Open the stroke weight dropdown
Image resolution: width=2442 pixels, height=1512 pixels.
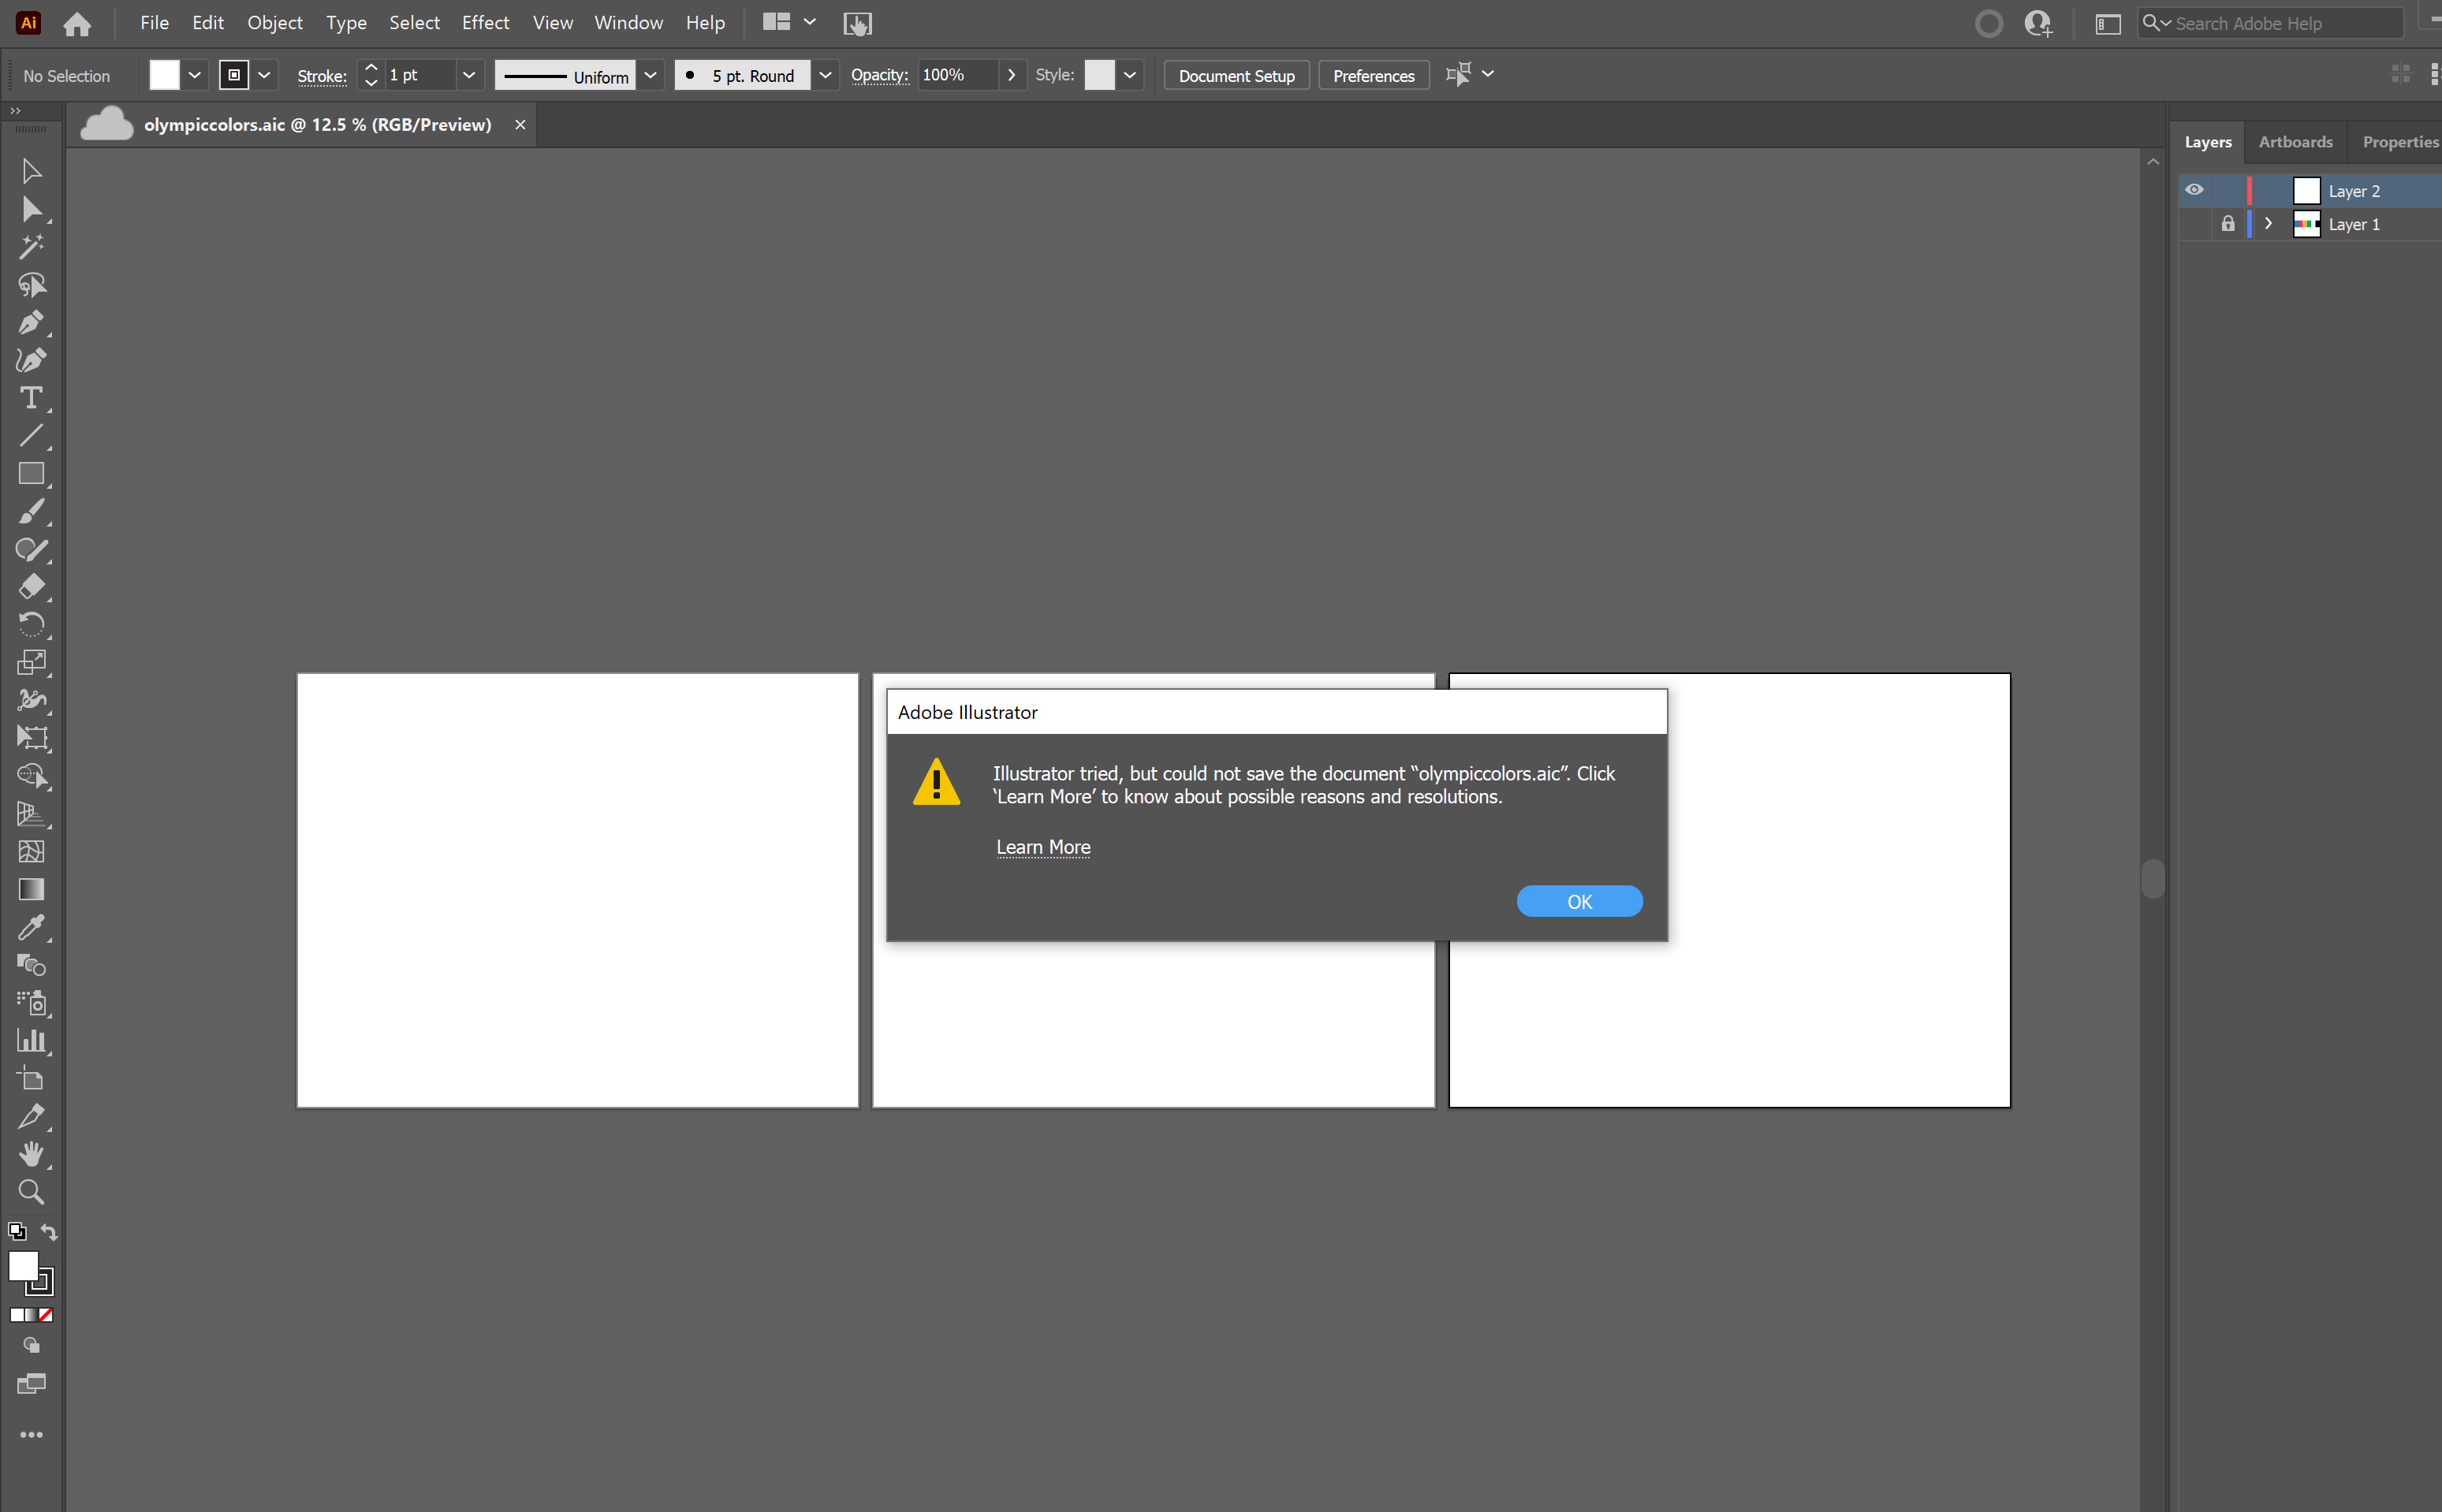point(469,75)
